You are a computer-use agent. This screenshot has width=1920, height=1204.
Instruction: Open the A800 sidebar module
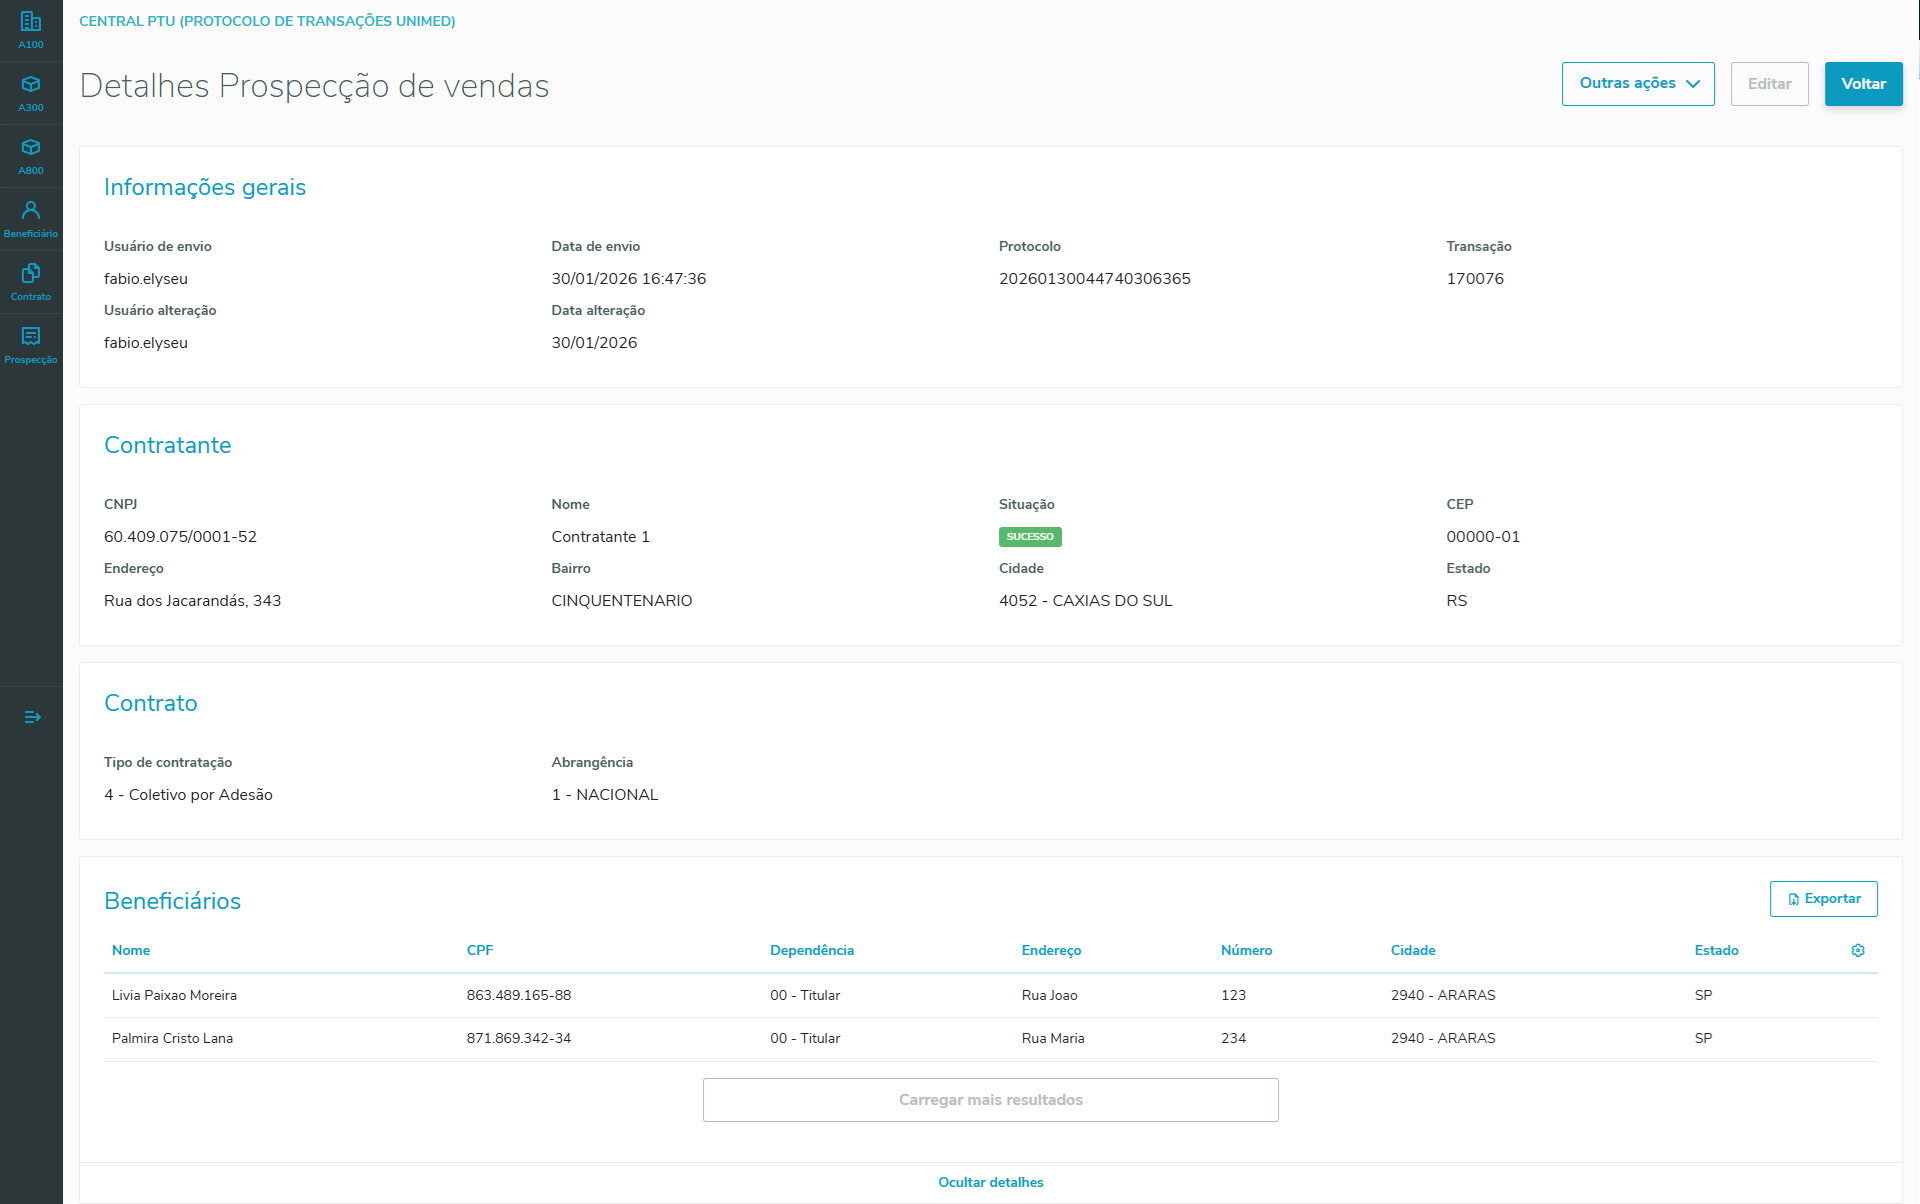click(31, 156)
